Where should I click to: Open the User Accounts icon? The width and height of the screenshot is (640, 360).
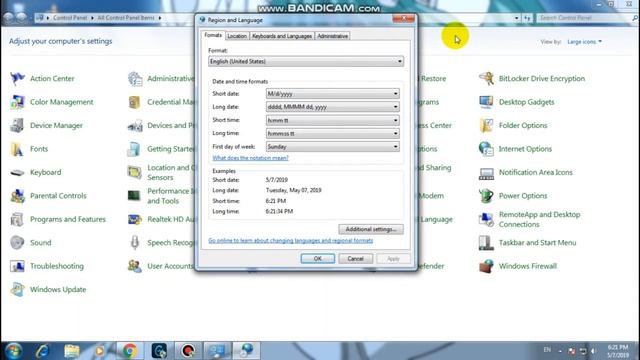click(135, 266)
